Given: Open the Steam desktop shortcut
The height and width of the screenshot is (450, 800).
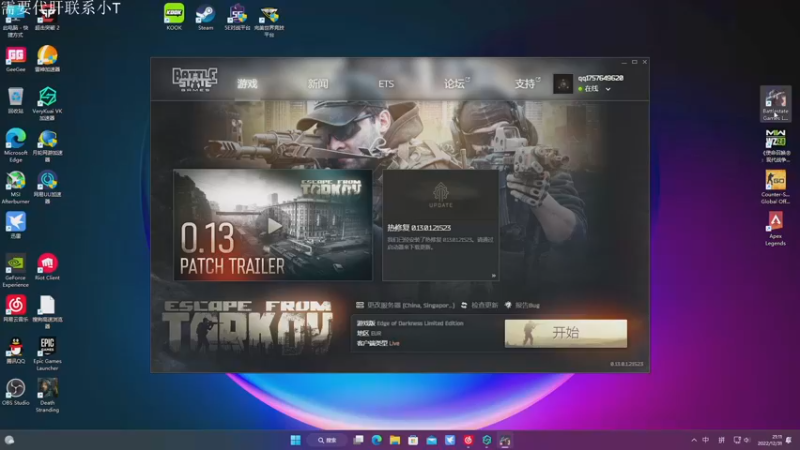Looking at the screenshot, I should [206, 17].
